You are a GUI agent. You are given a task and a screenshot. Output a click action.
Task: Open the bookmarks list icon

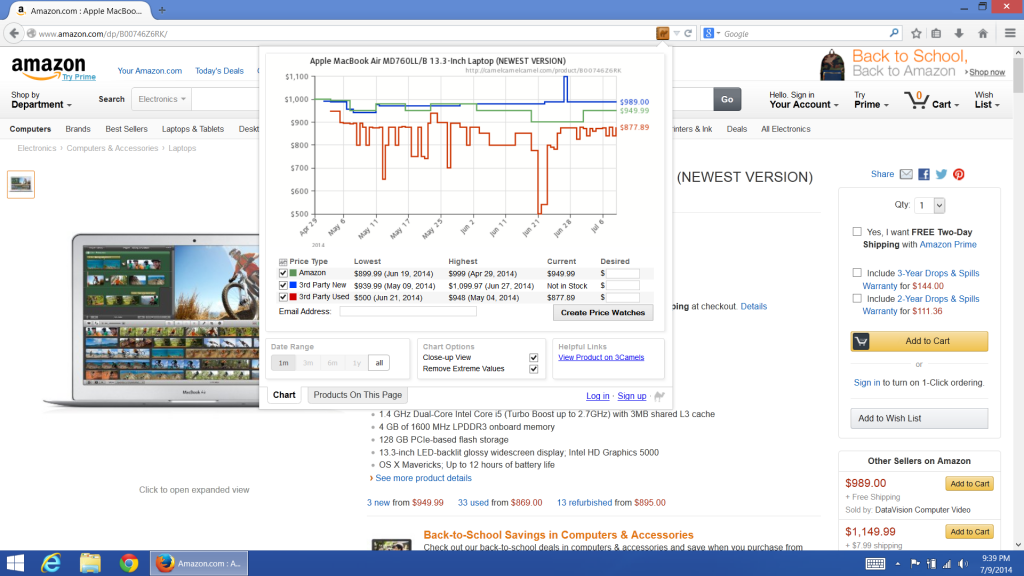pos(936,33)
